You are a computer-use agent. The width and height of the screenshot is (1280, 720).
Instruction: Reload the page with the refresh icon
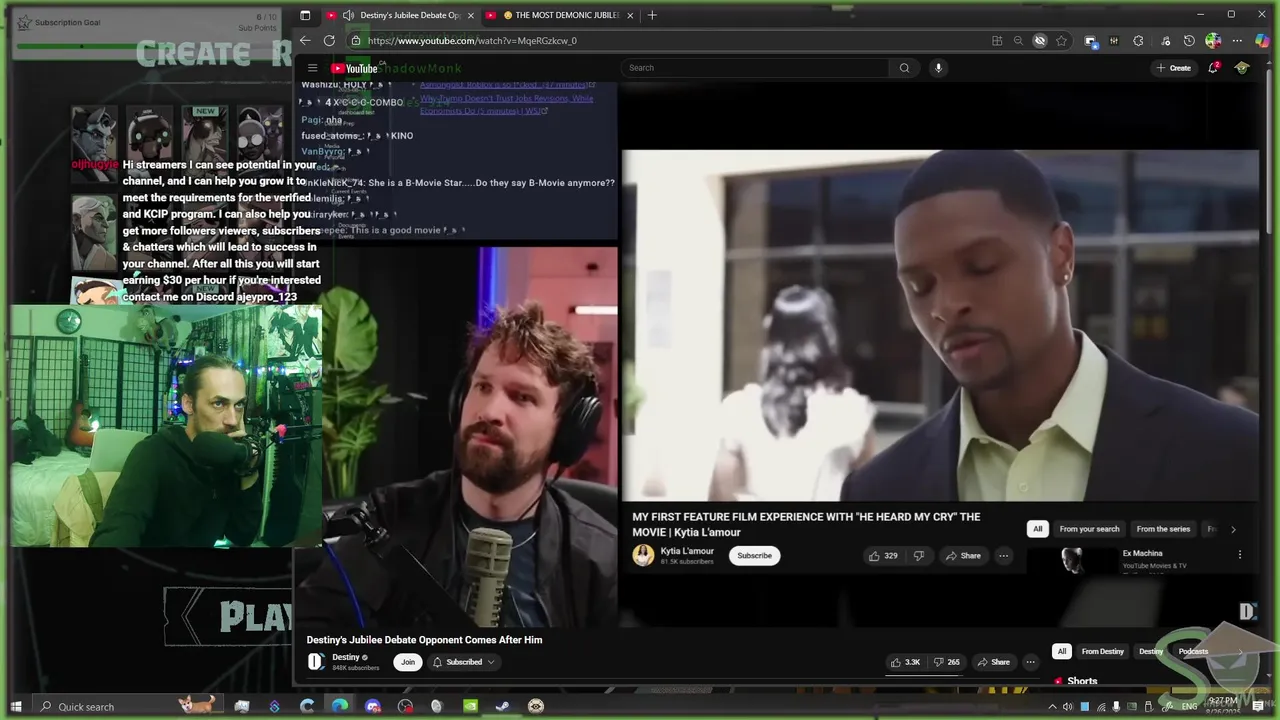click(x=329, y=41)
